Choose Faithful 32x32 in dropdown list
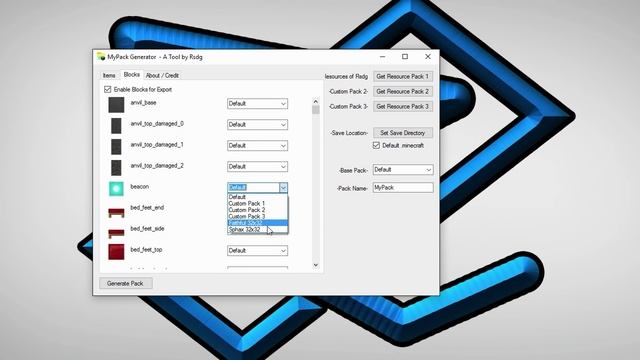The image size is (640, 360). [x=258, y=223]
